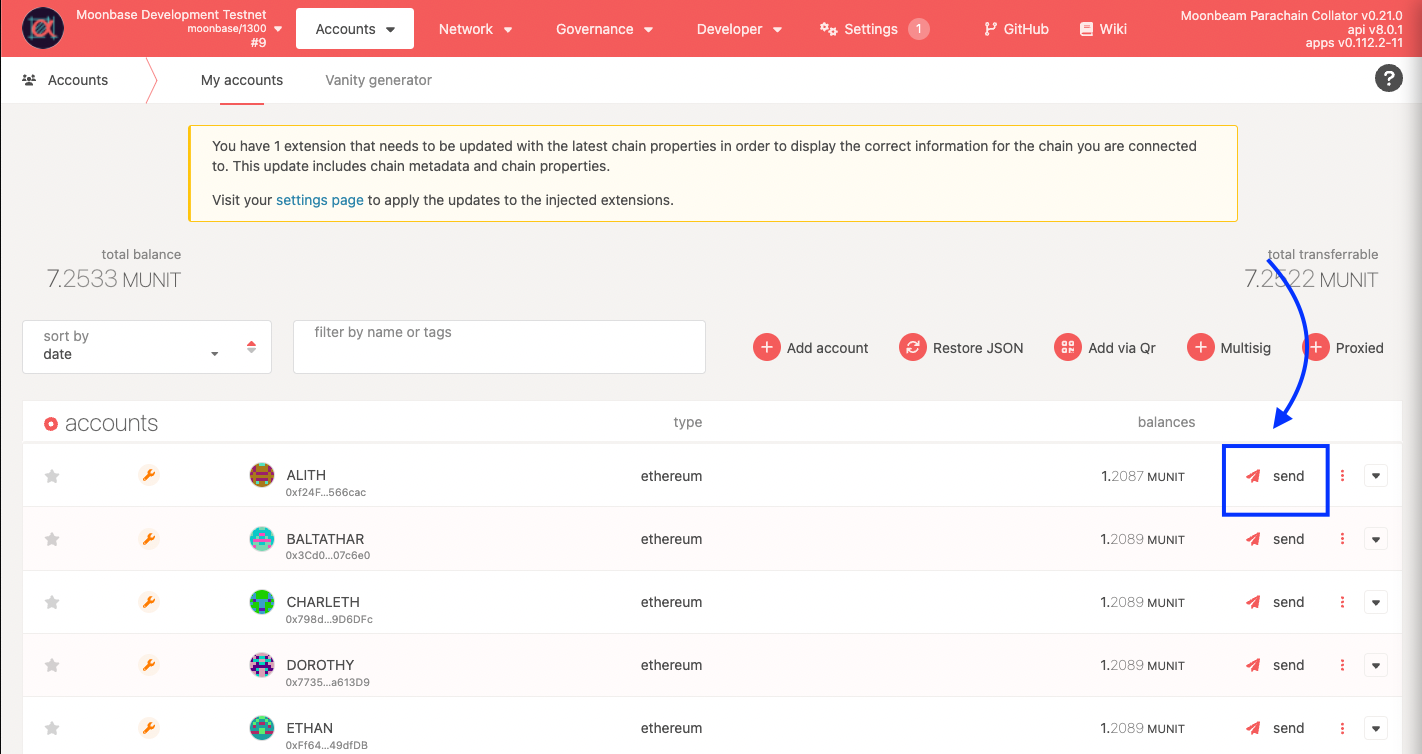Open account actions via Alith's wrench icon
The image size is (1422, 754).
(149, 475)
